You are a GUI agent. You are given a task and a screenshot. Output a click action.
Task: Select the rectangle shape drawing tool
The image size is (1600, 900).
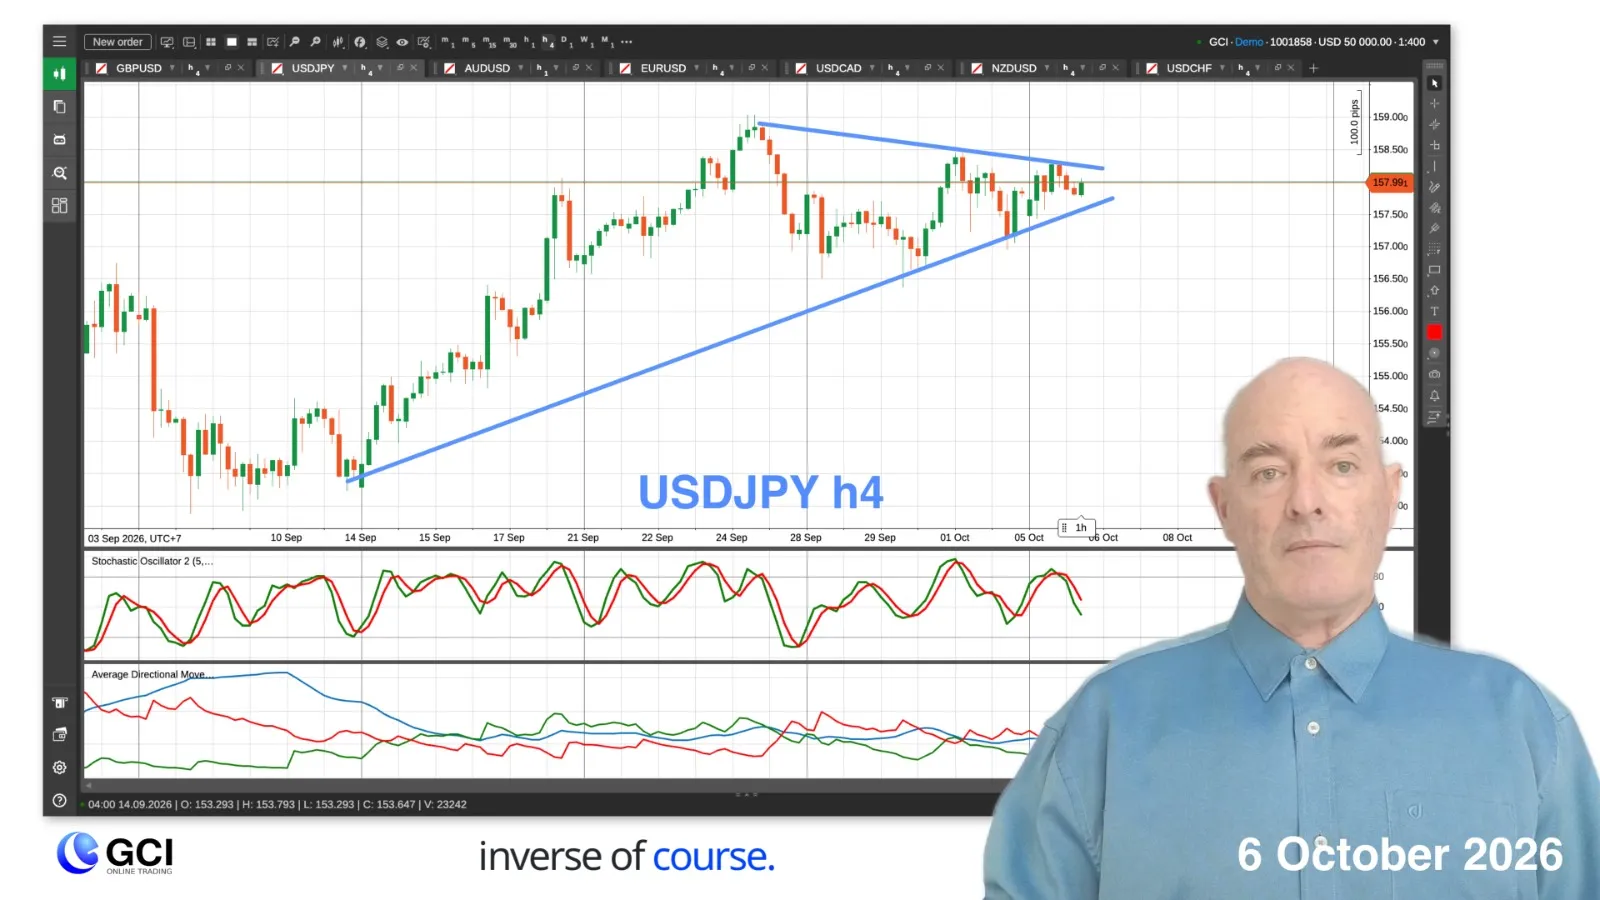click(x=1434, y=270)
